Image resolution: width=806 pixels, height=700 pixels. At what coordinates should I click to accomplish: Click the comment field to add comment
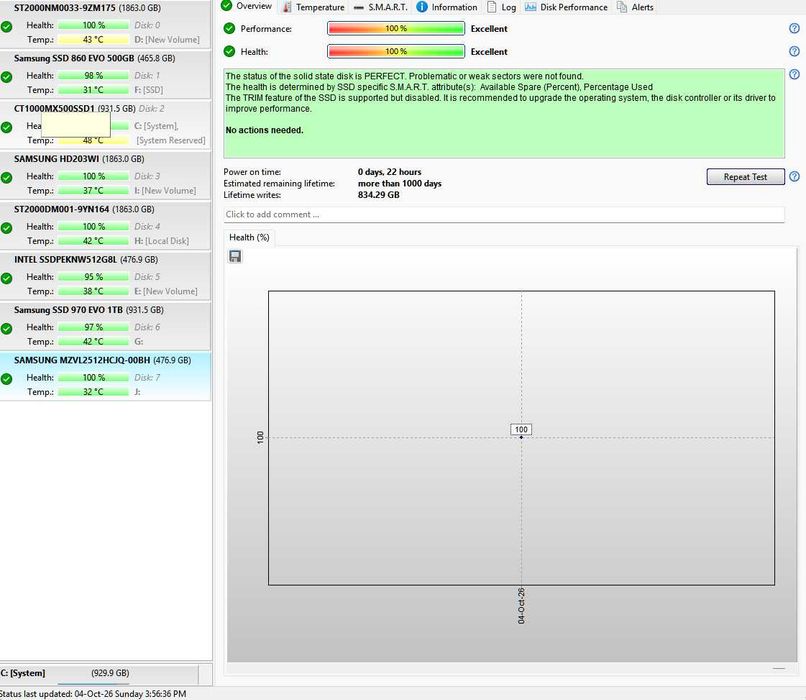point(504,214)
